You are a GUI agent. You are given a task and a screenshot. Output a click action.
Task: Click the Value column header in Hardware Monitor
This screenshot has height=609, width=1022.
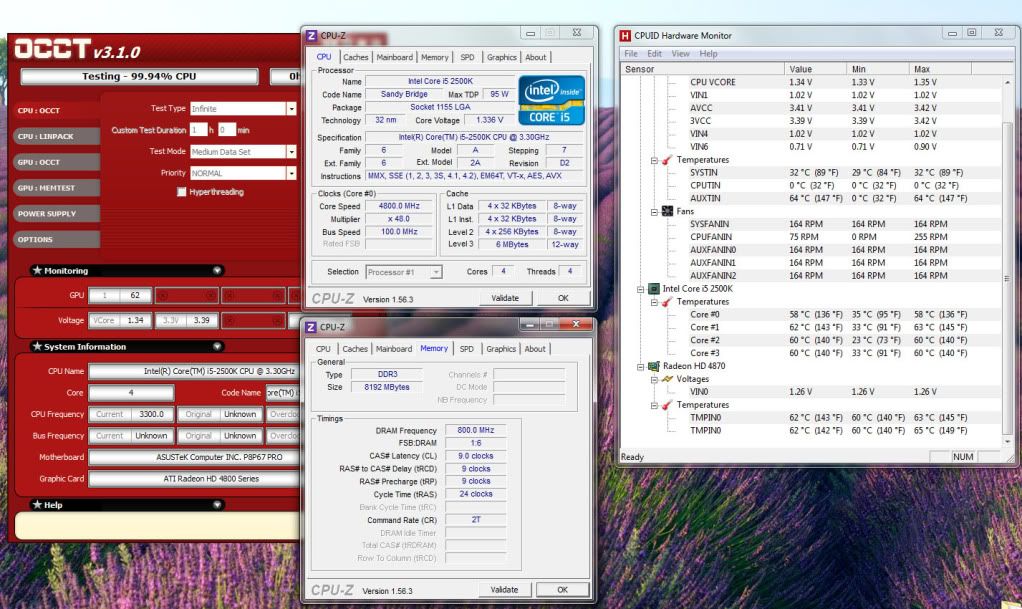pos(815,69)
